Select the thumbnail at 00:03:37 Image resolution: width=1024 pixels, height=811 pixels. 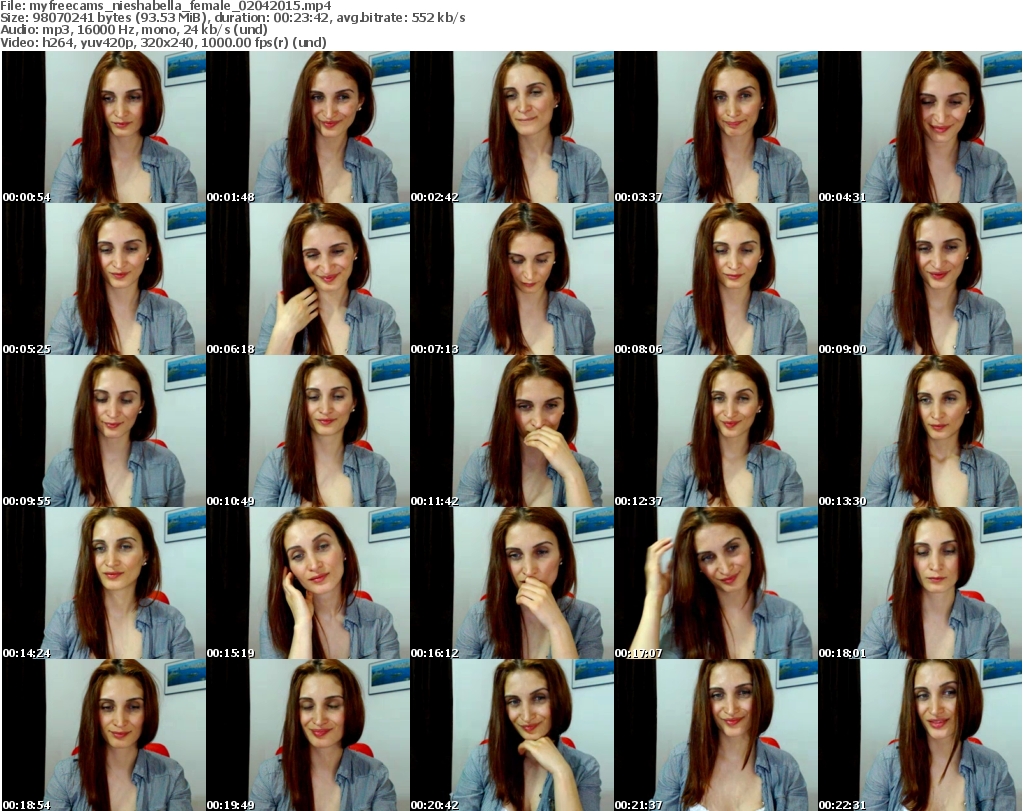click(716, 127)
